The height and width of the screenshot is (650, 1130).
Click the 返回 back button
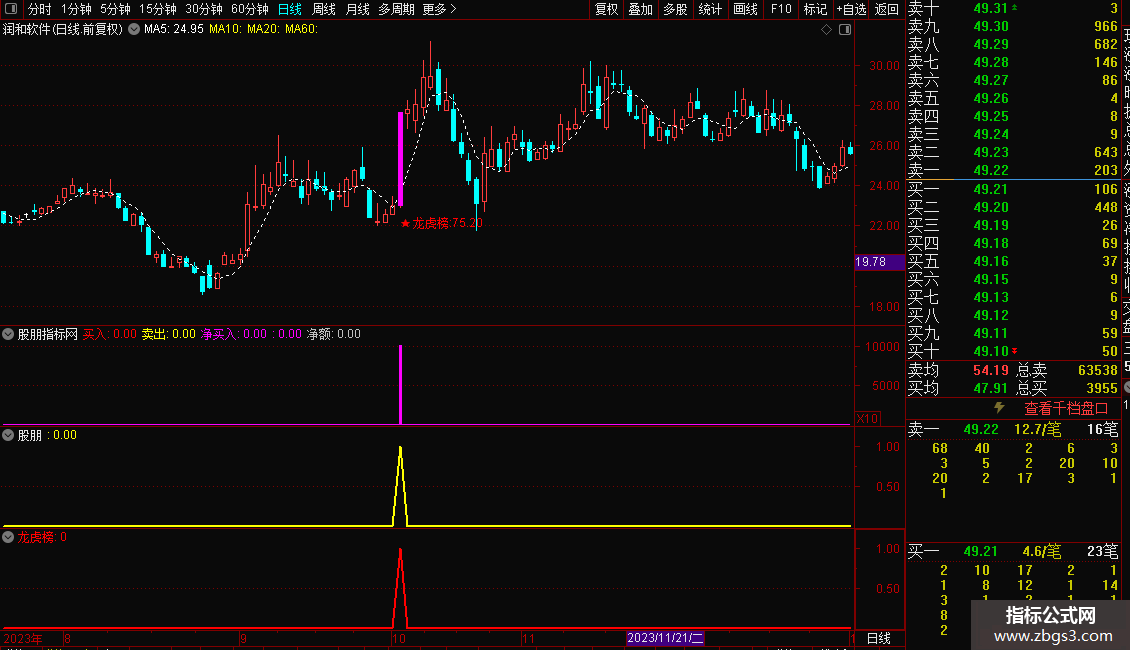click(x=886, y=9)
